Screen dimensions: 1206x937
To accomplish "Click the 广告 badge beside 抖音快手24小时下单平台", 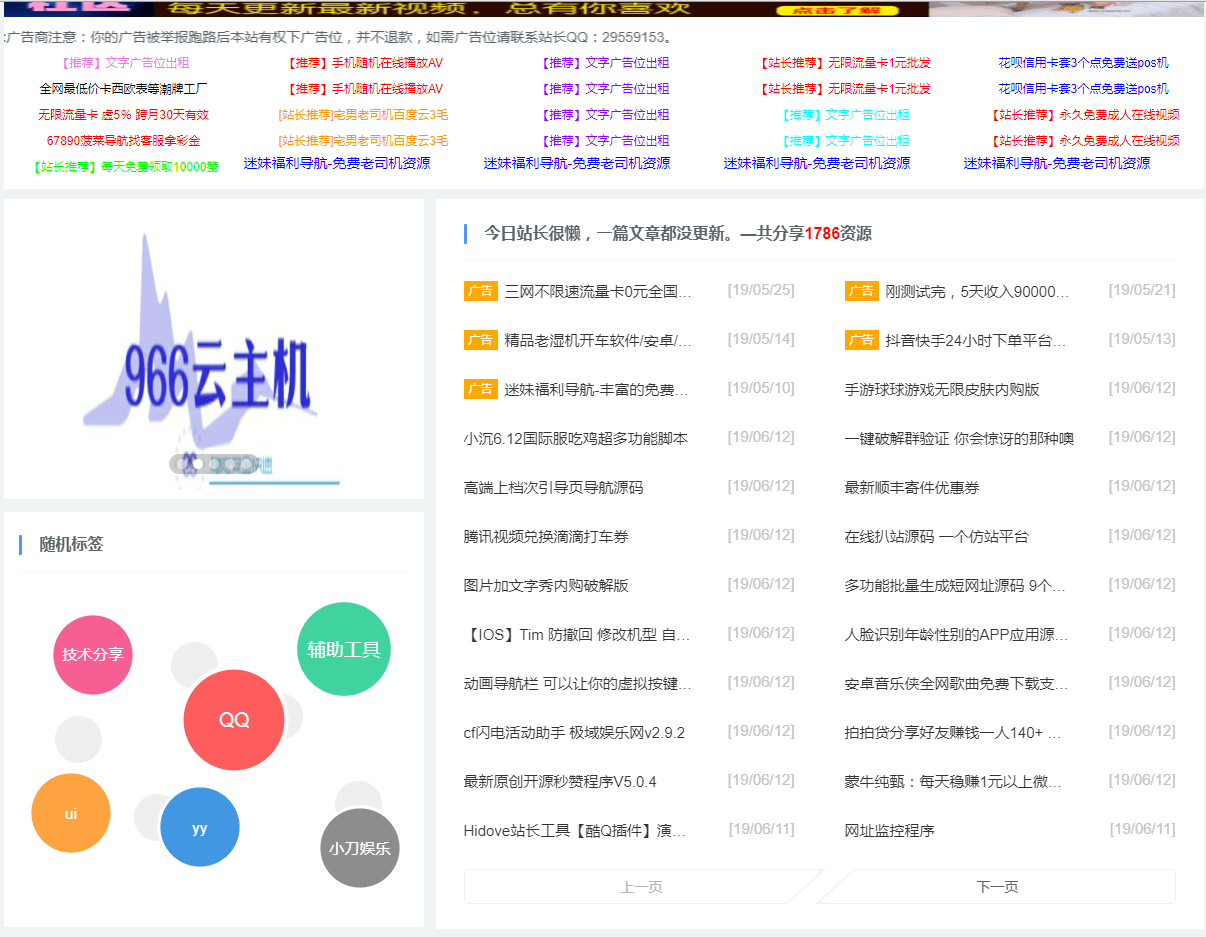I will pos(861,339).
